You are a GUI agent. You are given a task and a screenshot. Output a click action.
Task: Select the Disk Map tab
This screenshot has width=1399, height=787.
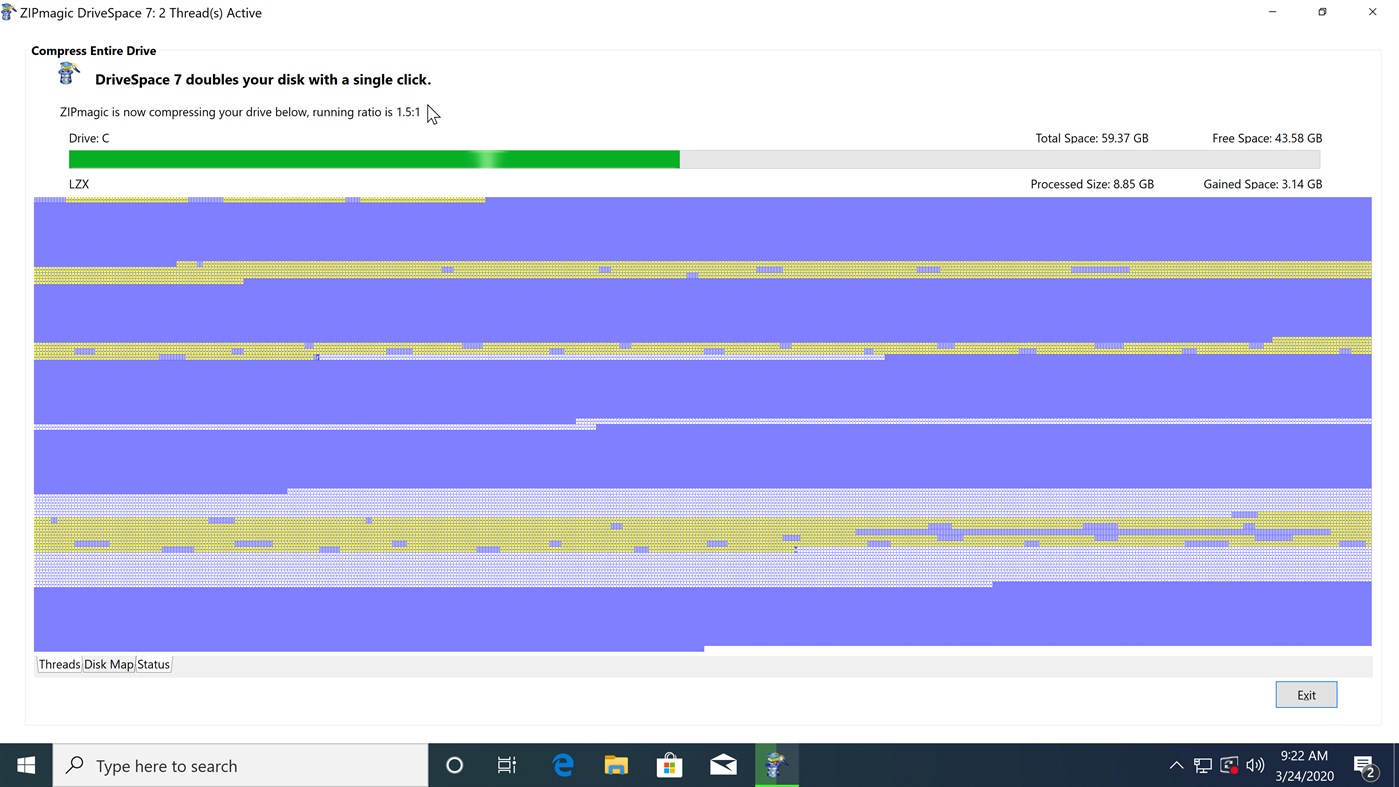pyautogui.click(x=108, y=664)
